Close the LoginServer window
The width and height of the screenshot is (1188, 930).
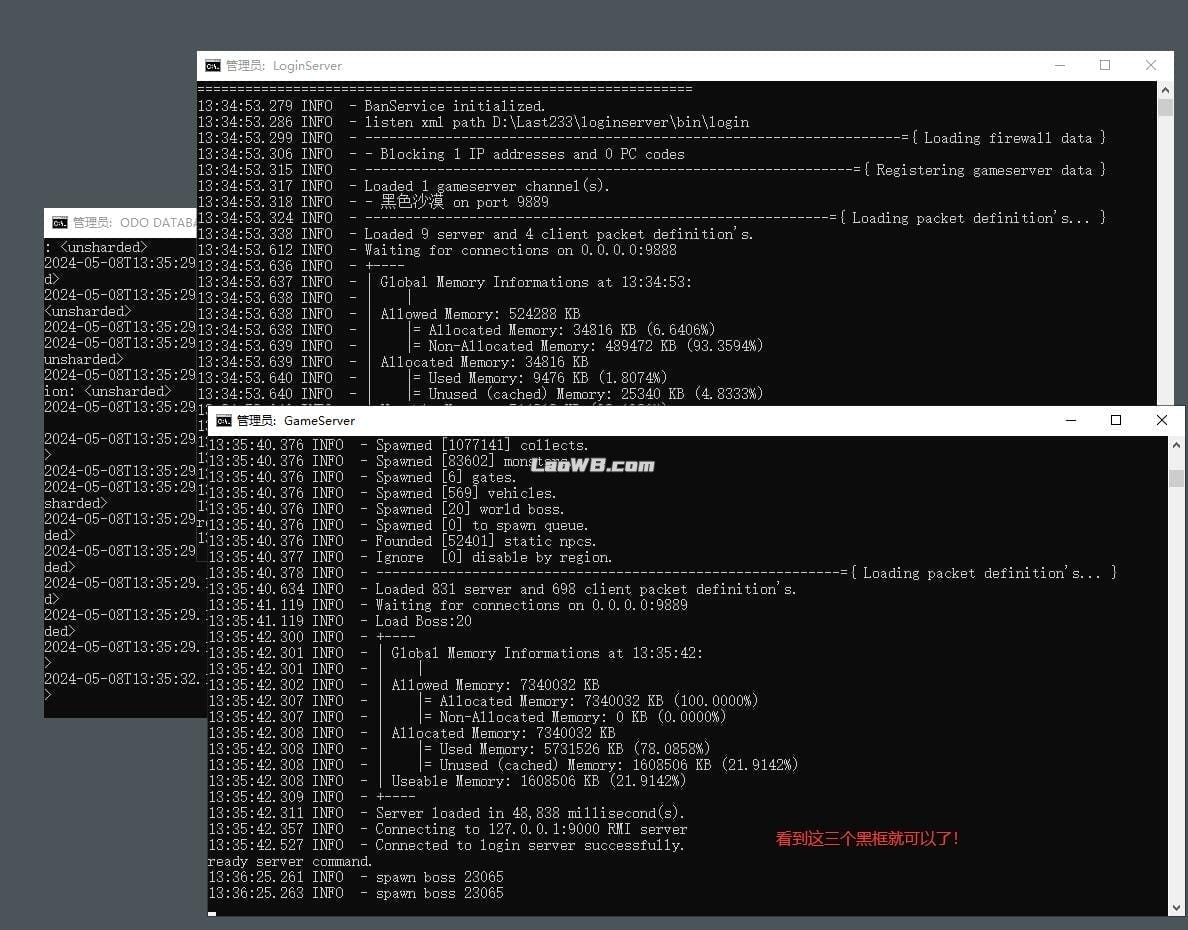pyautogui.click(x=1151, y=66)
